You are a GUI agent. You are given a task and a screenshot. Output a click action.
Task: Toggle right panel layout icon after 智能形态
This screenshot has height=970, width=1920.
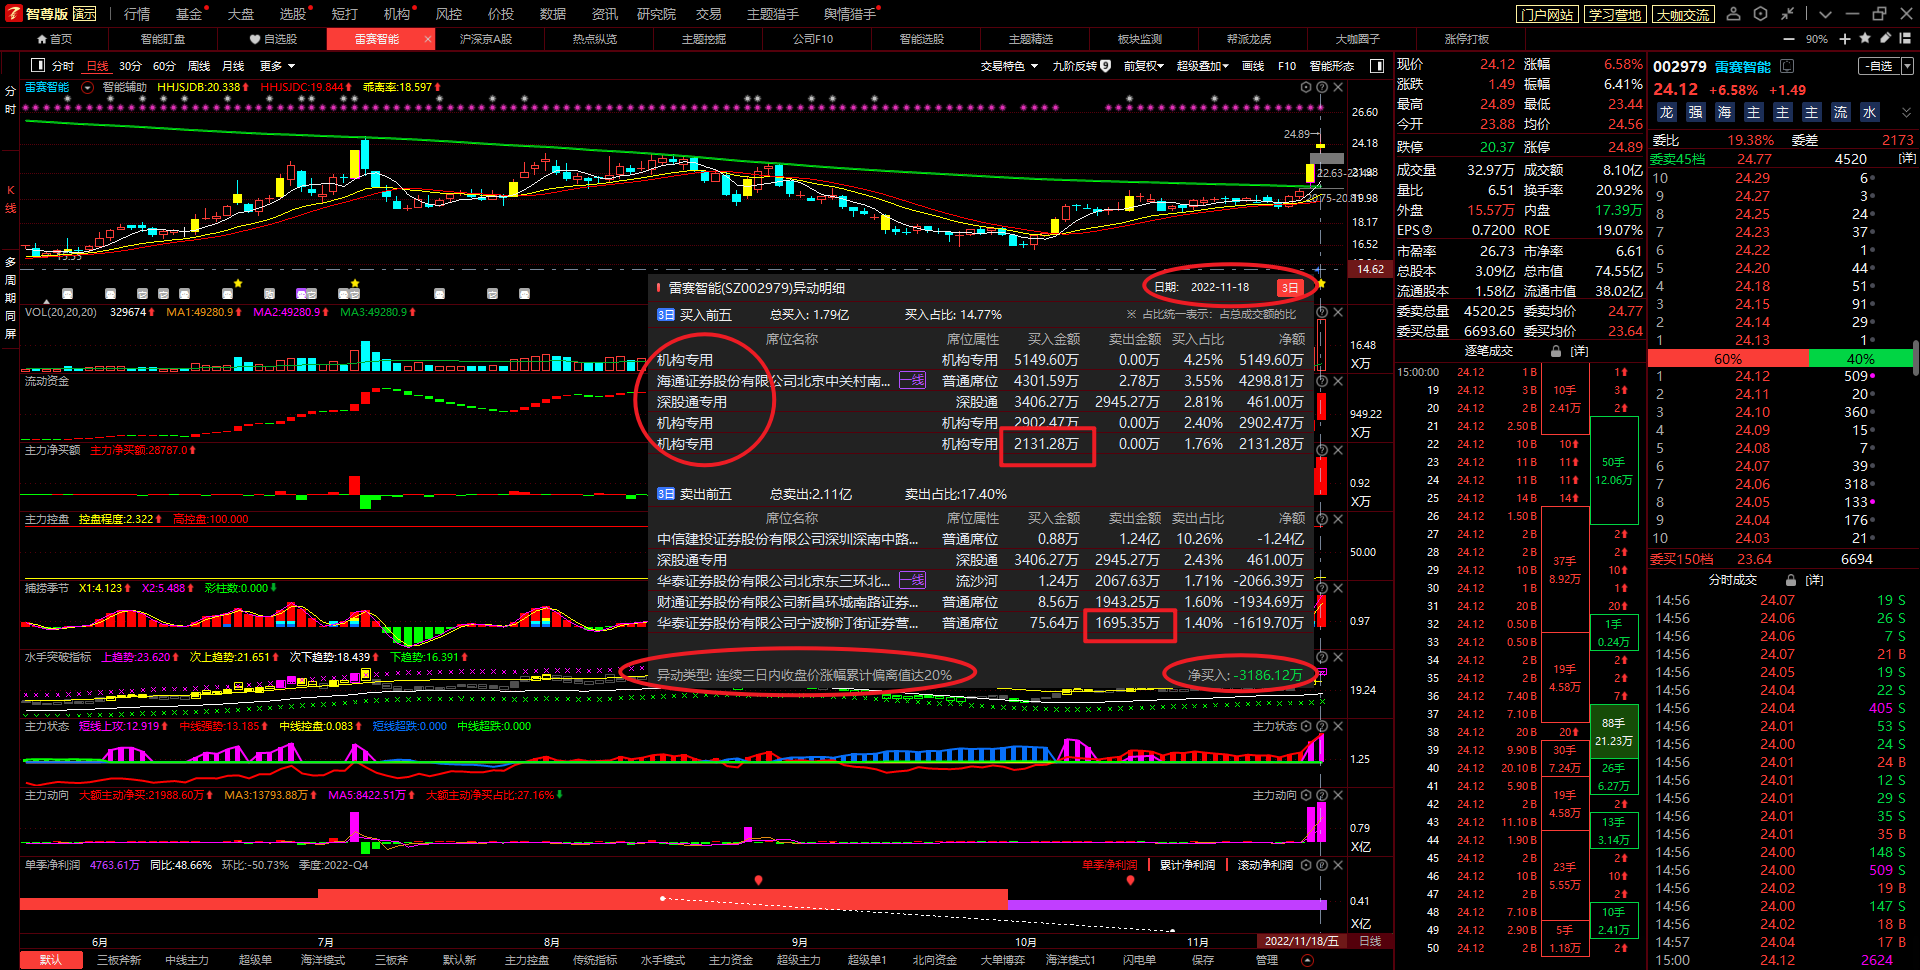[x=1377, y=65]
